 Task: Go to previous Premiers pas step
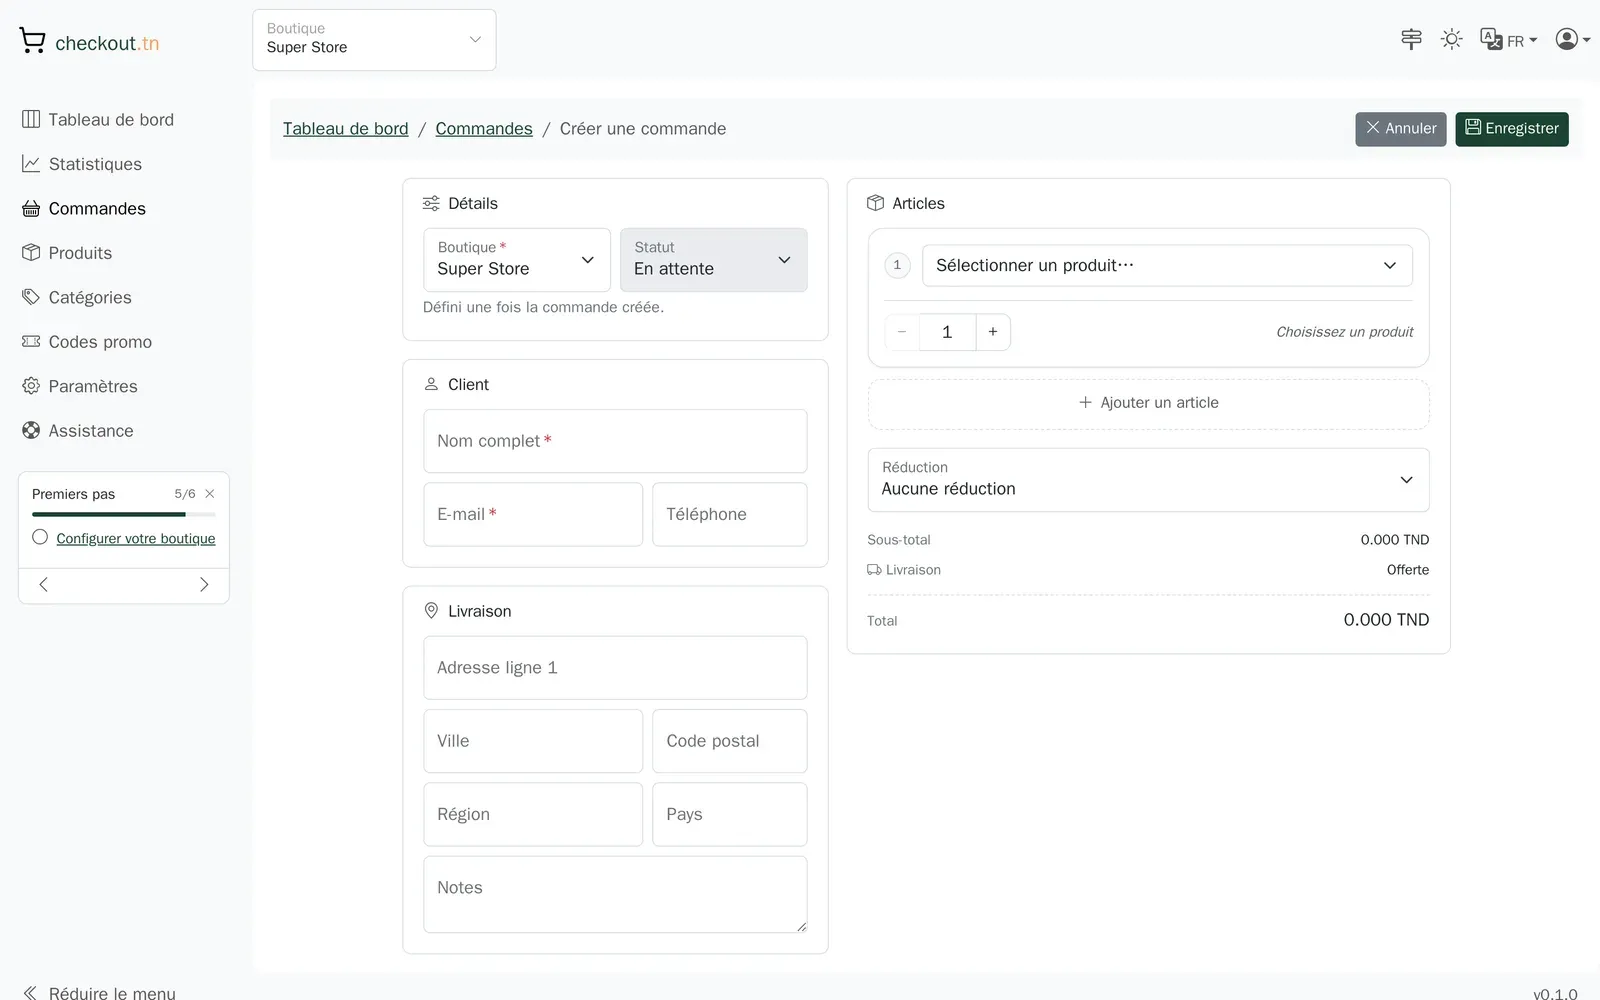point(44,585)
